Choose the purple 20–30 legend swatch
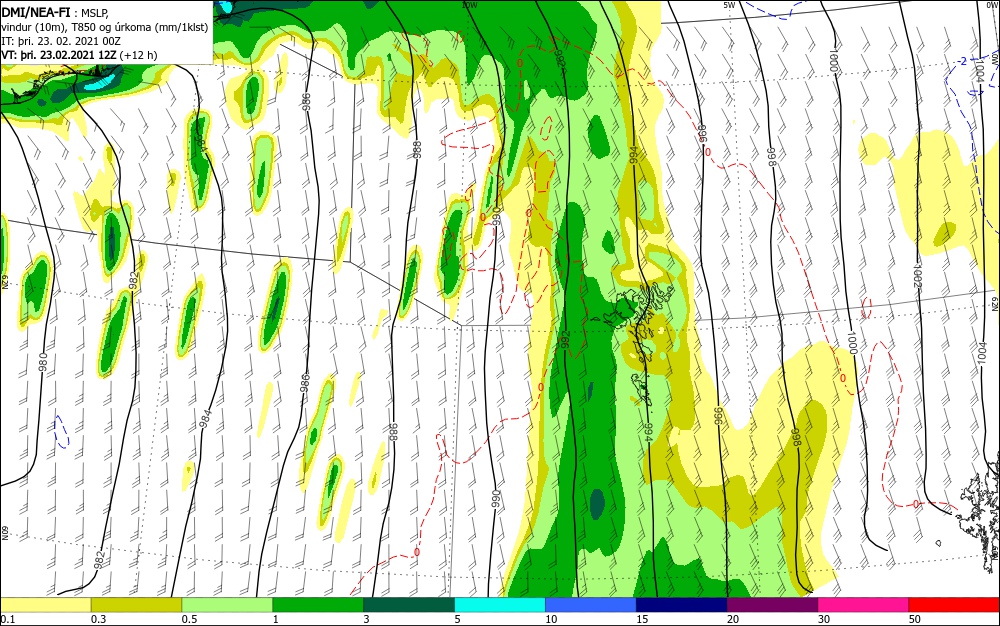This screenshot has height=626, width=1000. [x=772, y=605]
